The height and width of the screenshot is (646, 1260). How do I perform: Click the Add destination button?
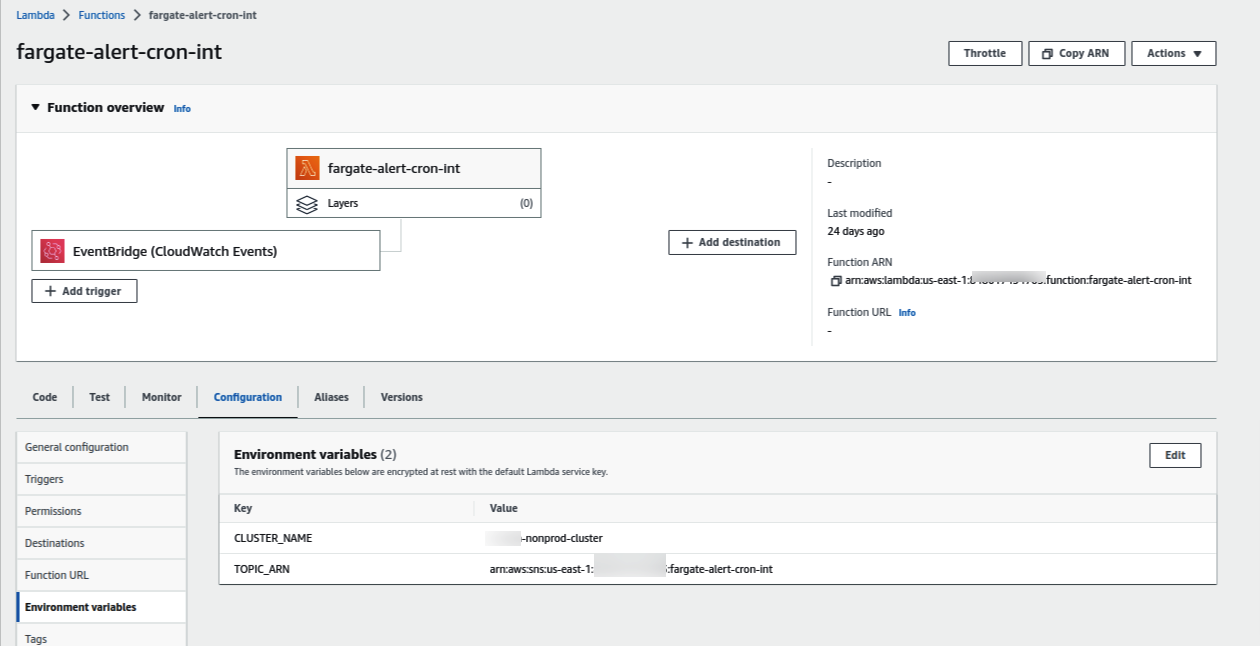[x=732, y=242]
